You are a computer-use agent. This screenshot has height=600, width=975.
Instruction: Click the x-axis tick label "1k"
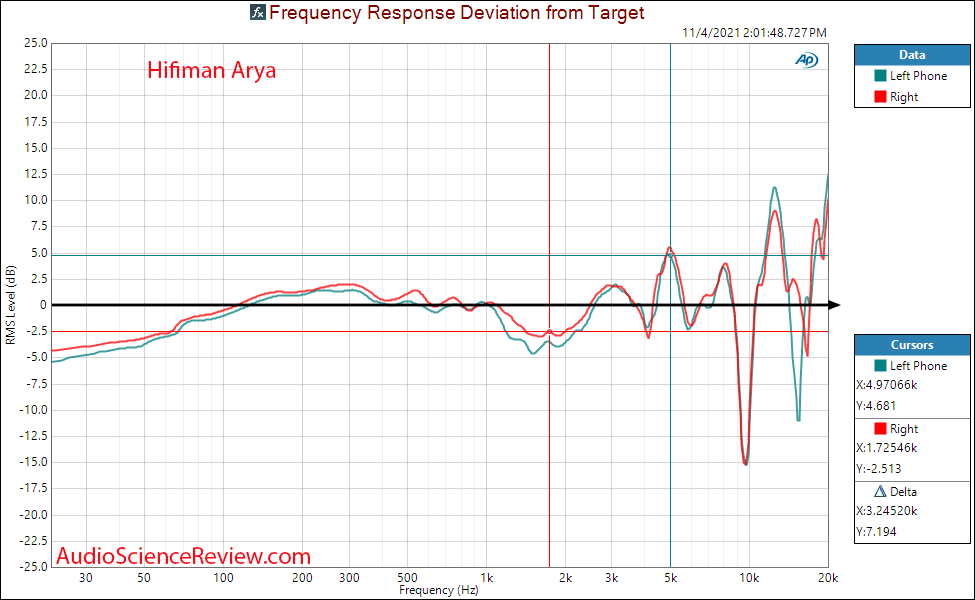[x=486, y=578]
